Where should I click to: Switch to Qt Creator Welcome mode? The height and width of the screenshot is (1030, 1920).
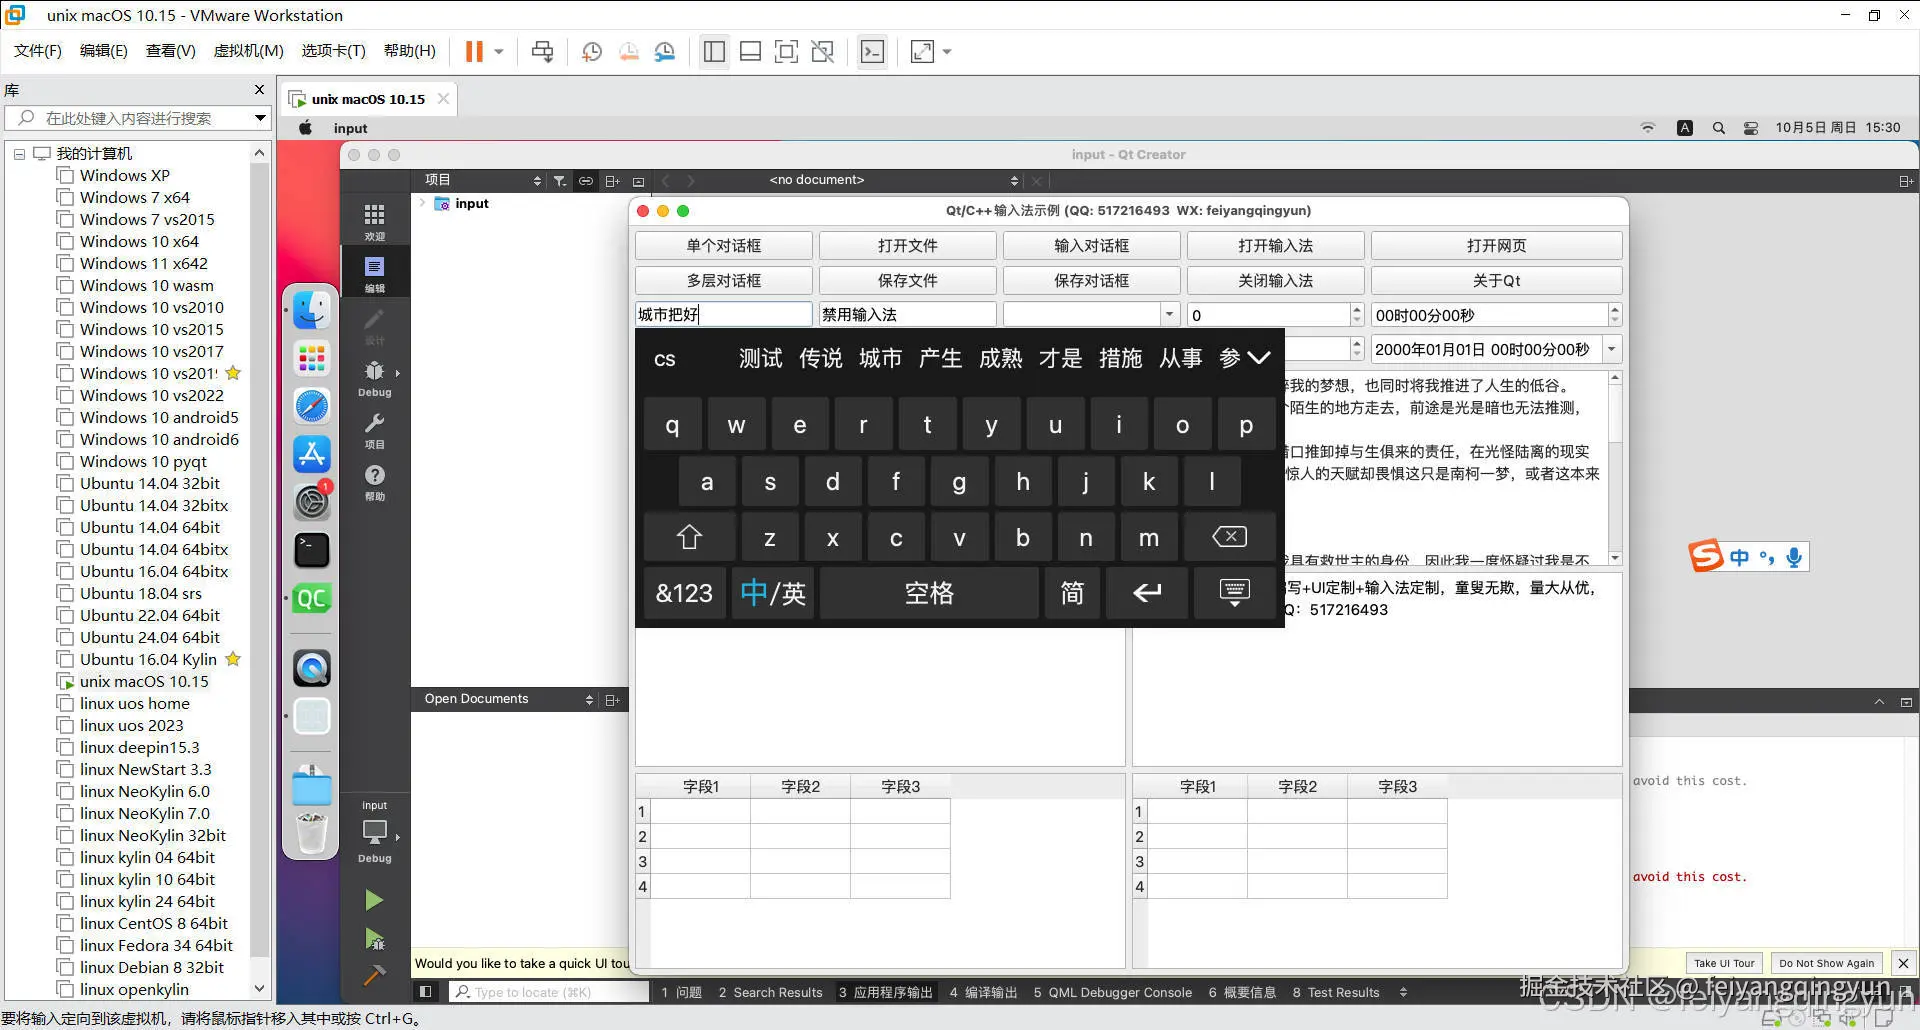[x=374, y=222]
